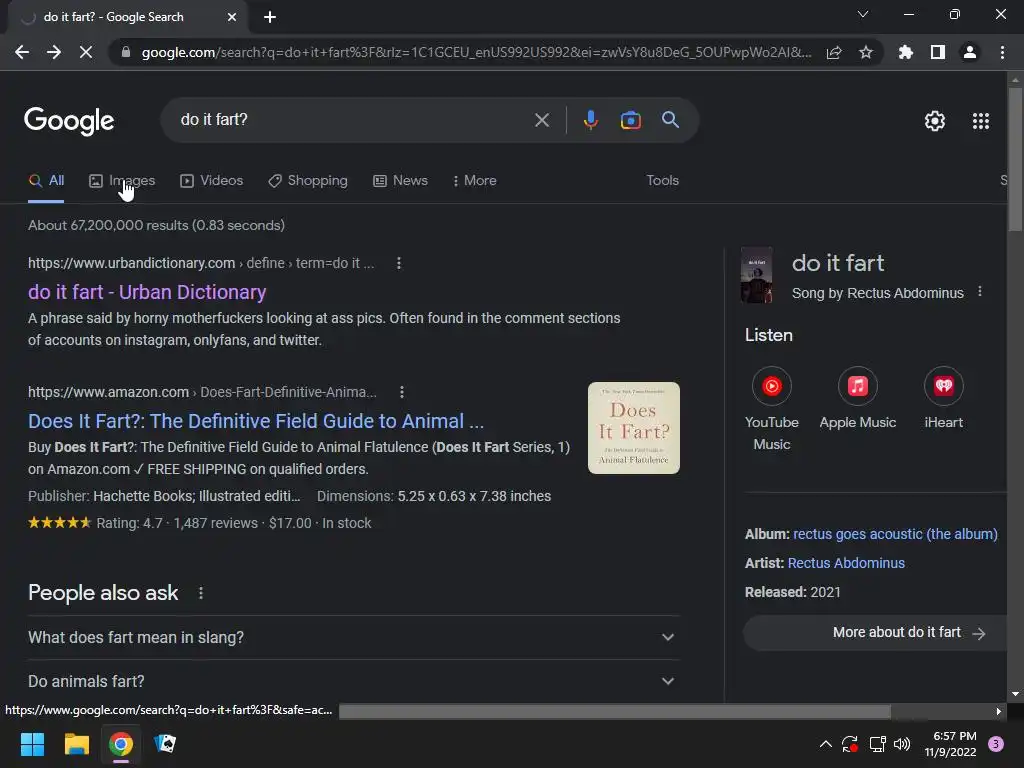This screenshot has width=1024, height=768.
Task: Submit search with the magnifier icon
Action: 671,120
